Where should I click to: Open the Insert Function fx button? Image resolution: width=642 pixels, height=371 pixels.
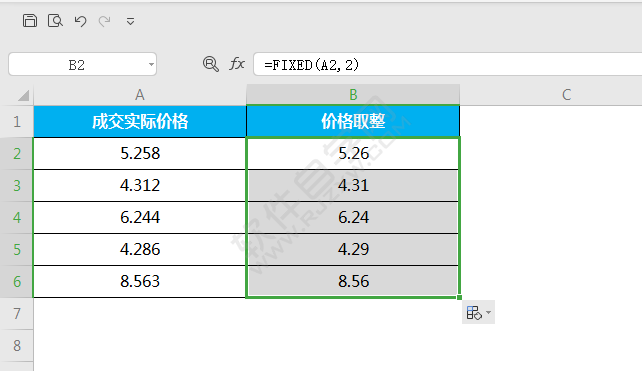pos(237,64)
